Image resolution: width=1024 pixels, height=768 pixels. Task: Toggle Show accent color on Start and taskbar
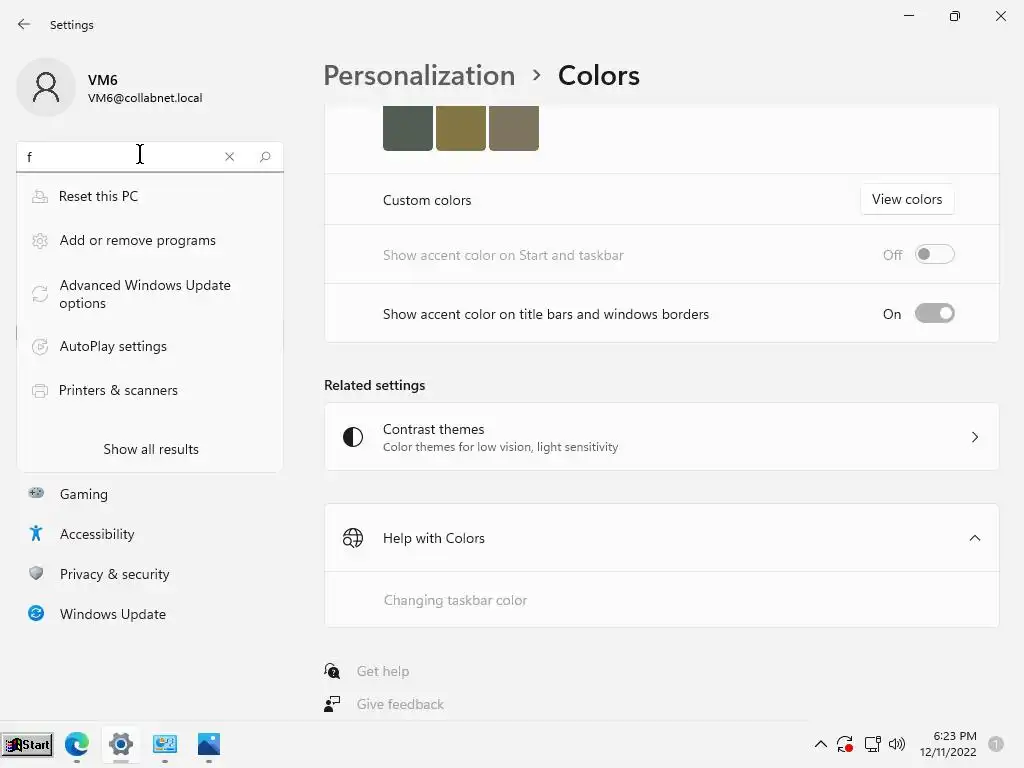[935, 255]
